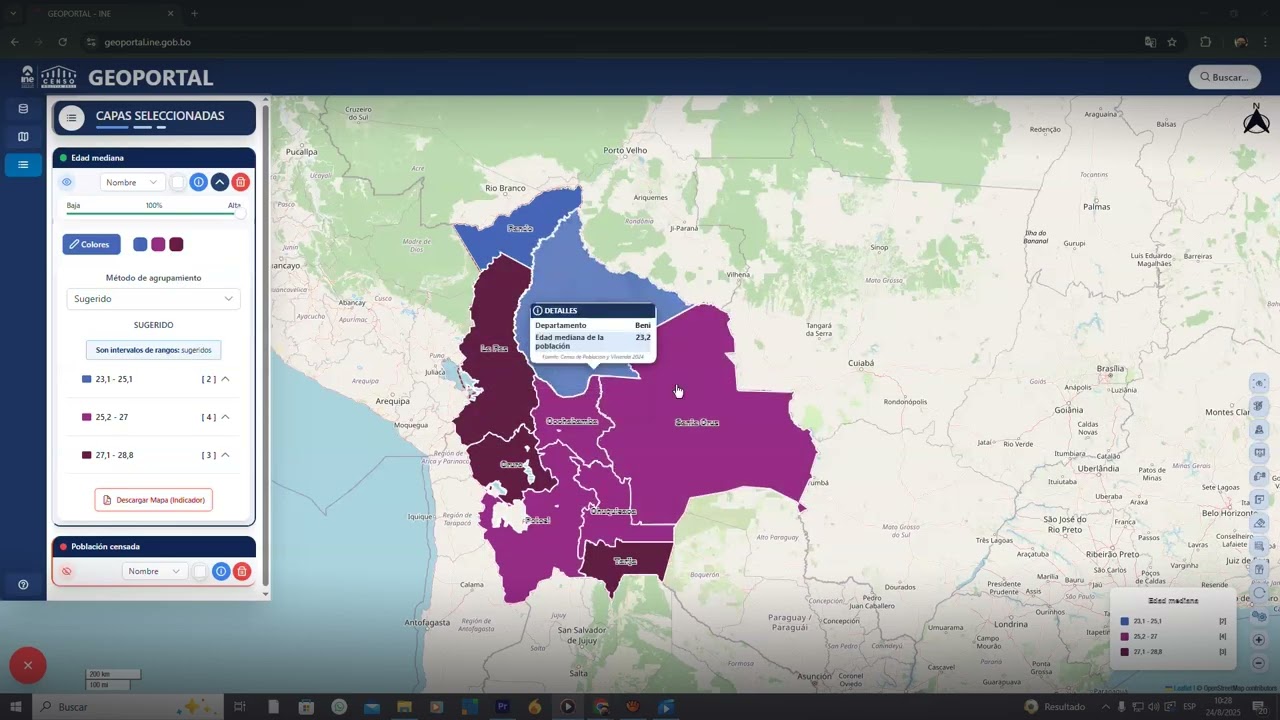Pick the magenta color swatch

coord(158,244)
